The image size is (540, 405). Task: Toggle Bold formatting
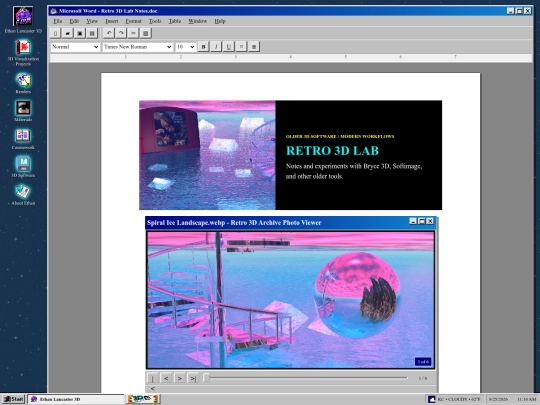(x=204, y=46)
